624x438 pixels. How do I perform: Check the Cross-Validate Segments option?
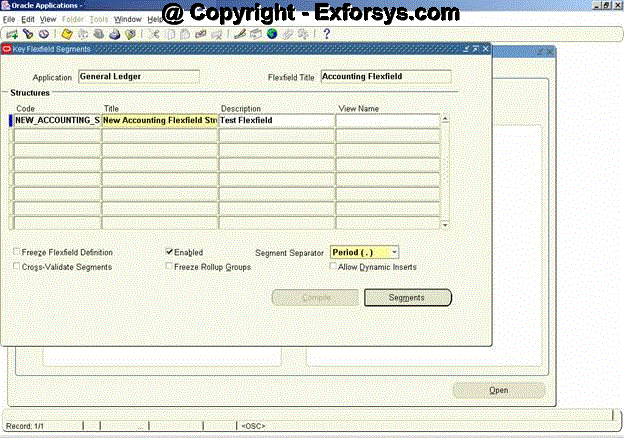click(x=16, y=267)
